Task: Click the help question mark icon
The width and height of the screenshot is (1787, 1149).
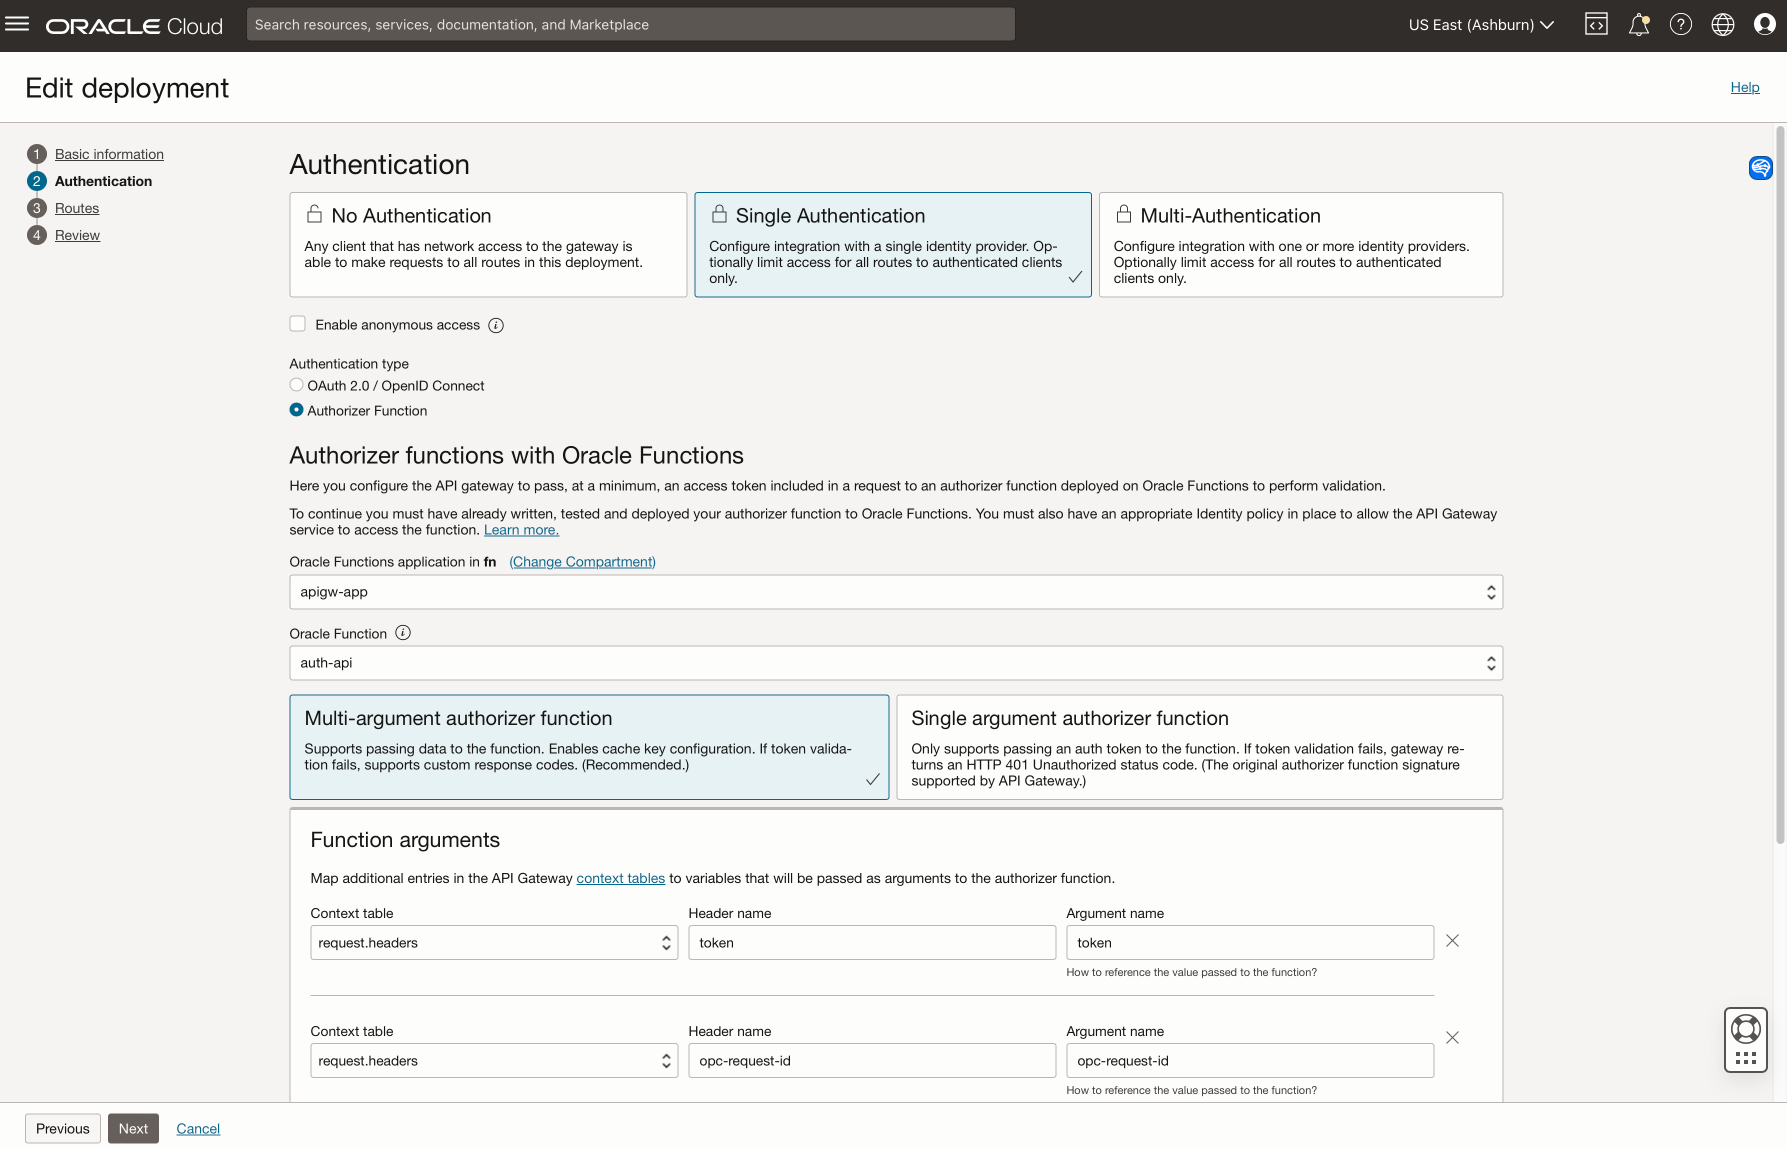Action: (1680, 25)
